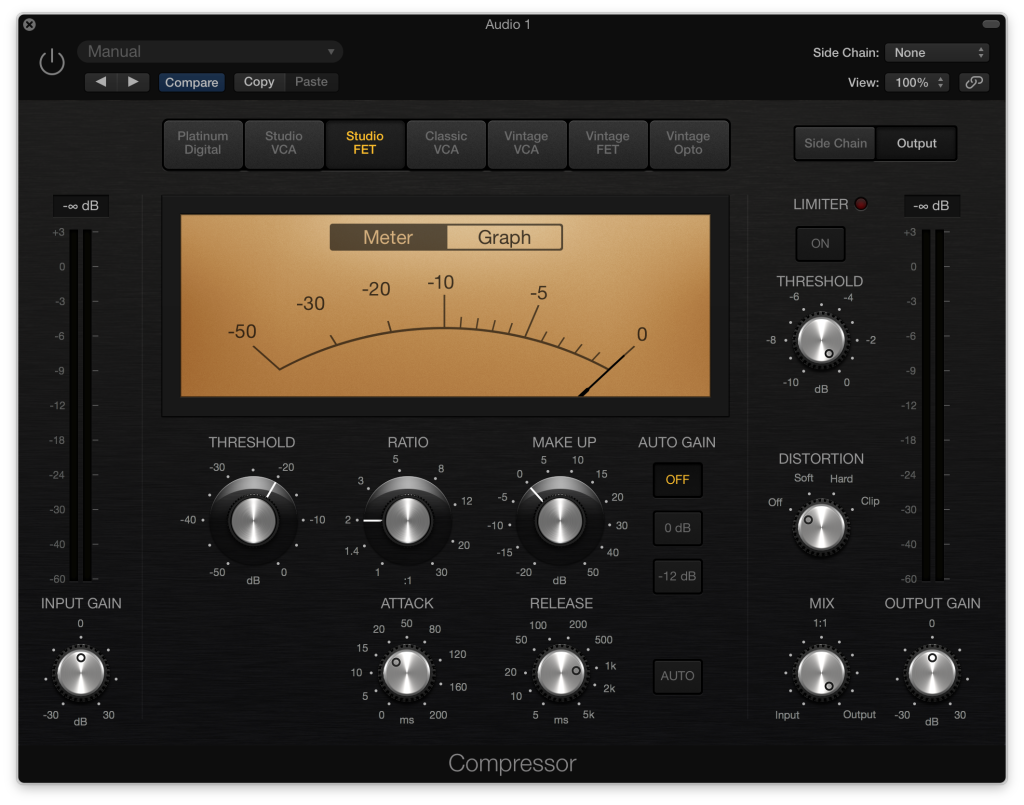Open the View zoom percentage dropdown
The height and width of the screenshot is (805, 1024).
(x=915, y=82)
